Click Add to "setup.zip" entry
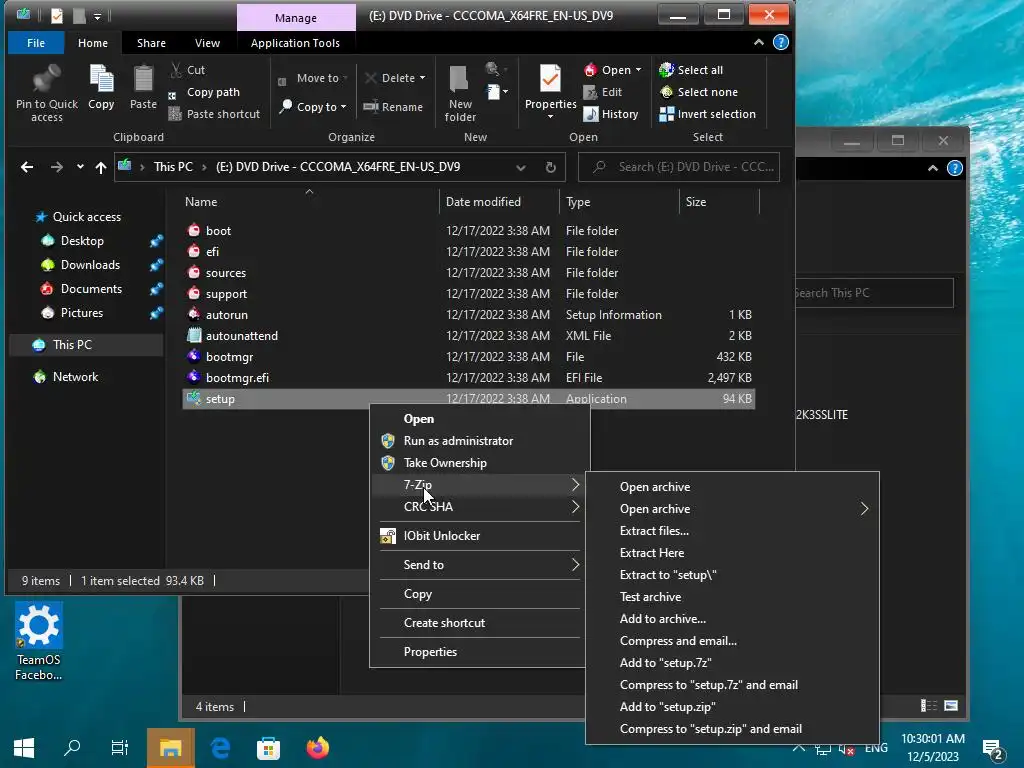The width and height of the screenshot is (1024, 768). pyautogui.click(x=732, y=707)
